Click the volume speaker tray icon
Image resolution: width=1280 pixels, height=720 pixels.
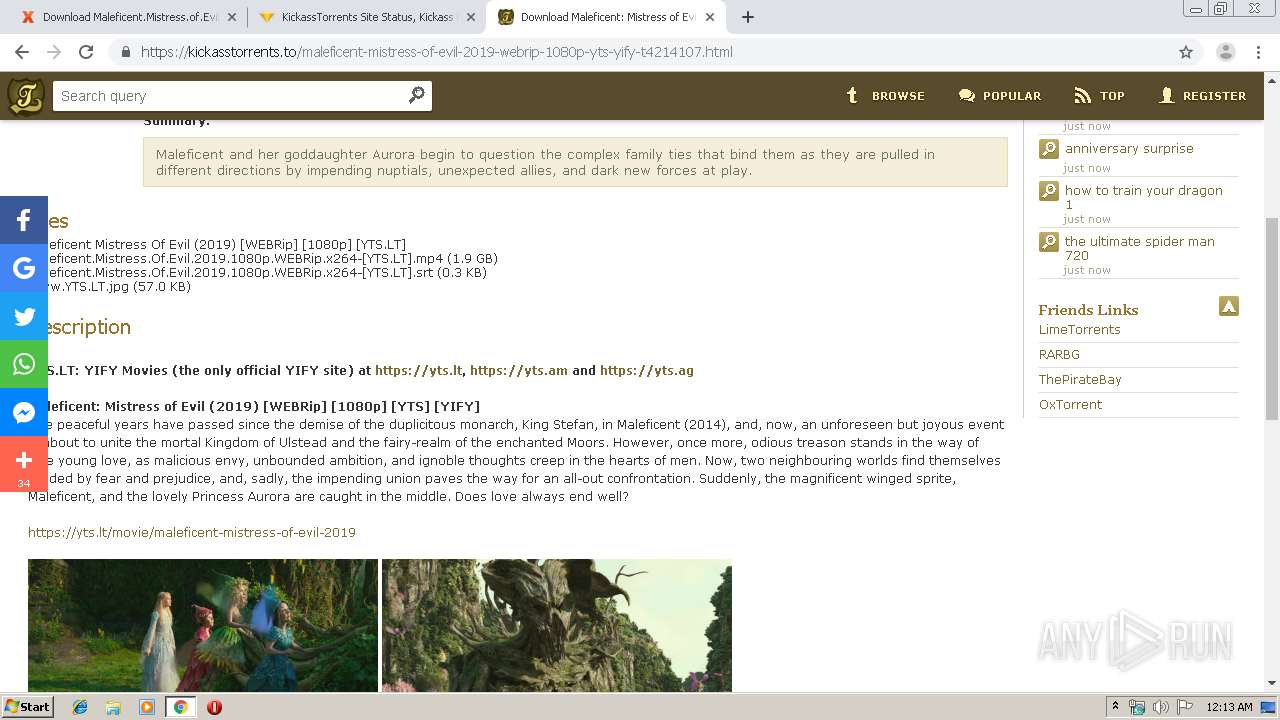(1161, 707)
